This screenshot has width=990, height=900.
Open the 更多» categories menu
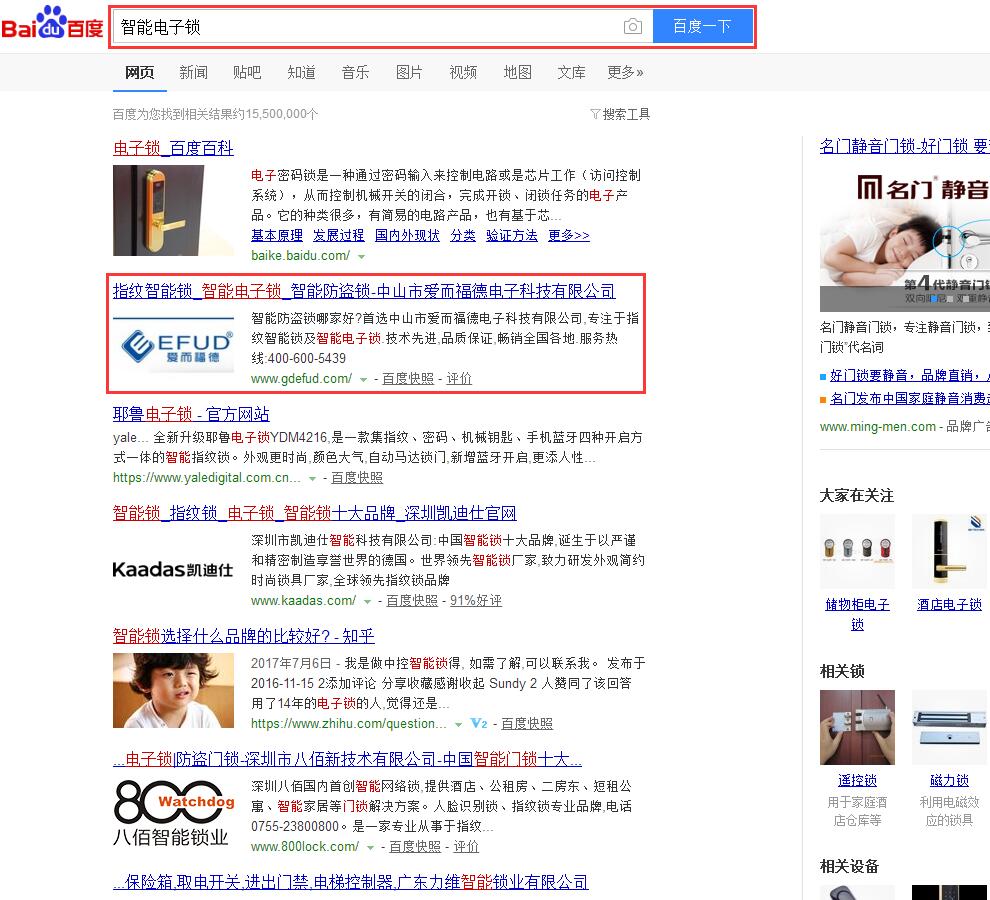click(625, 72)
